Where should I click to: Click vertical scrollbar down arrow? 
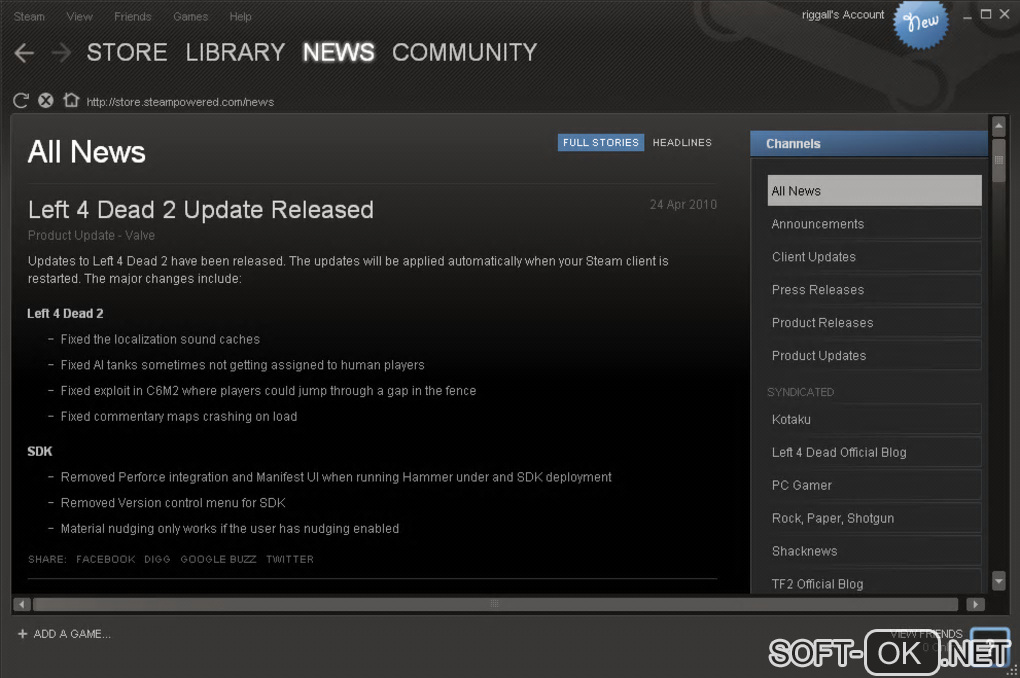tap(999, 580)
